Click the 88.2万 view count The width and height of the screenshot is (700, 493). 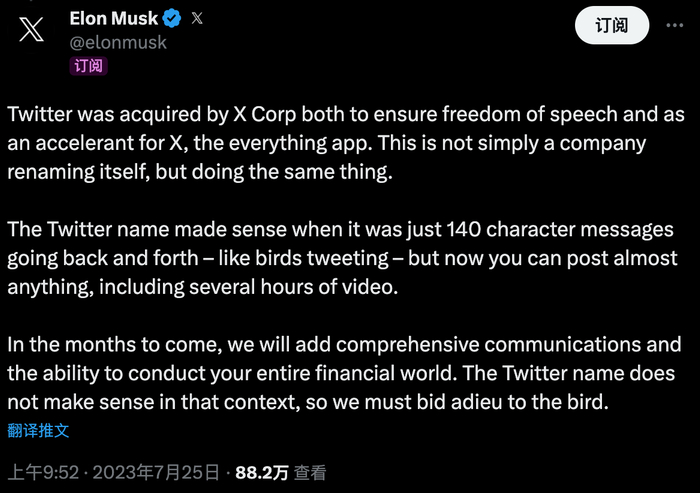261,473
